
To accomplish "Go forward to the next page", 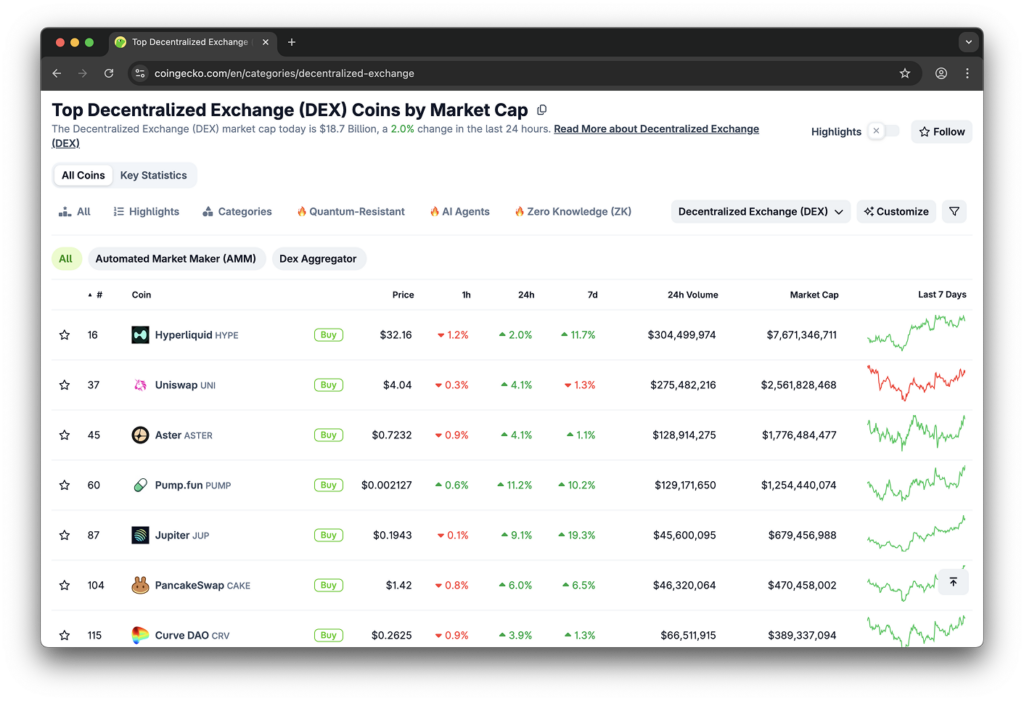I will coord(82,73).
